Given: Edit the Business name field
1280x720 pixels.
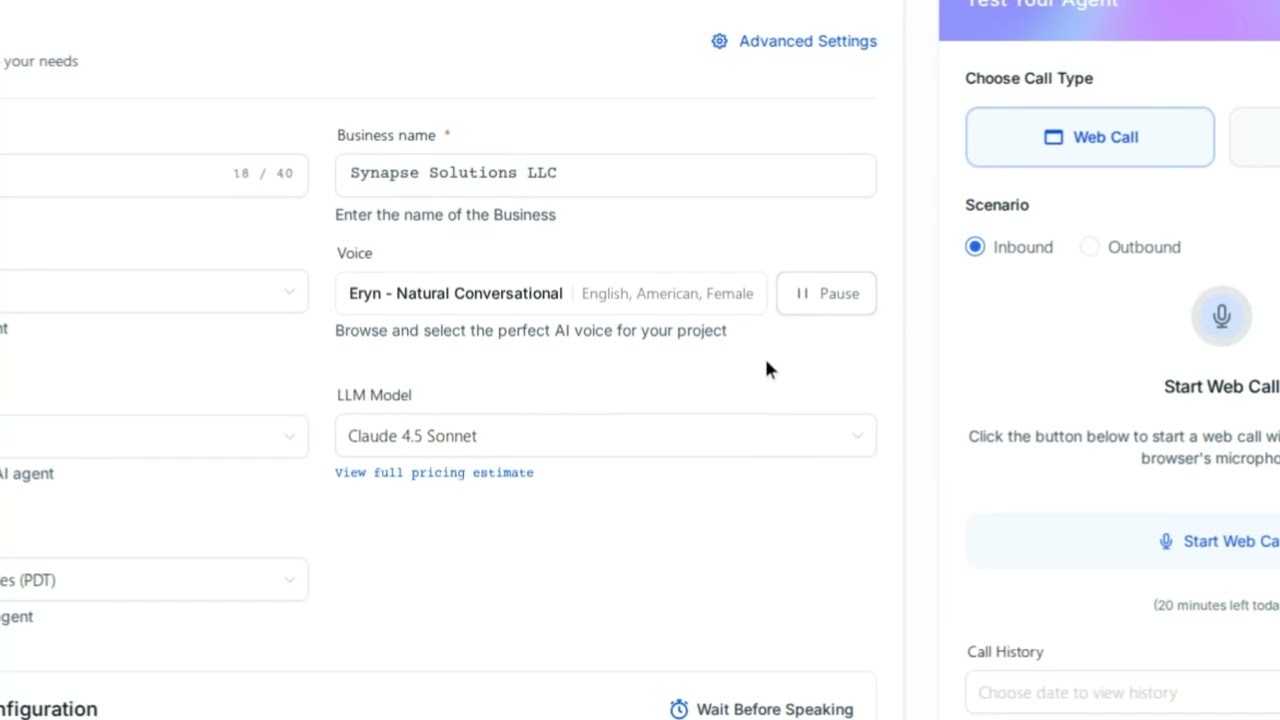Looking at the screenshot, I should (x=606, y=173).
